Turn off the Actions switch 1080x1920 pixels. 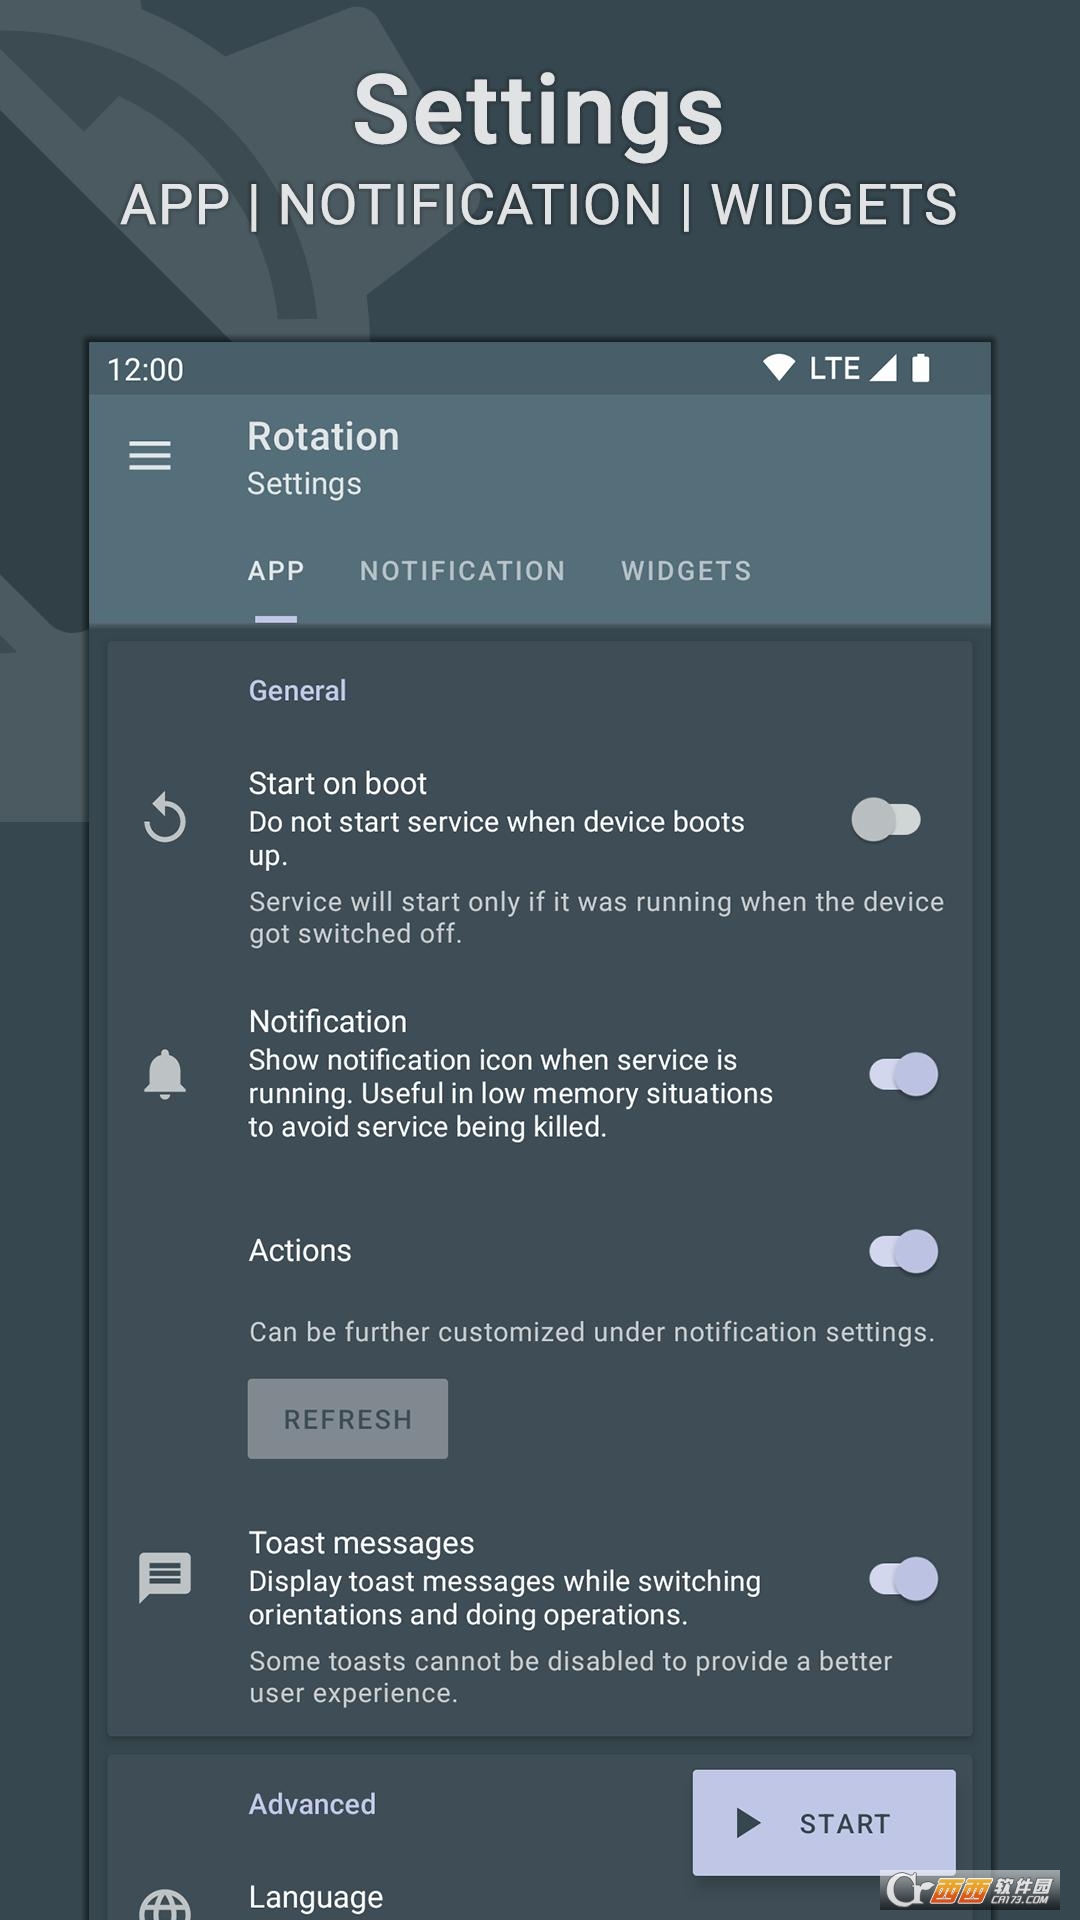pyautogui.click(x=903, y=1251)
